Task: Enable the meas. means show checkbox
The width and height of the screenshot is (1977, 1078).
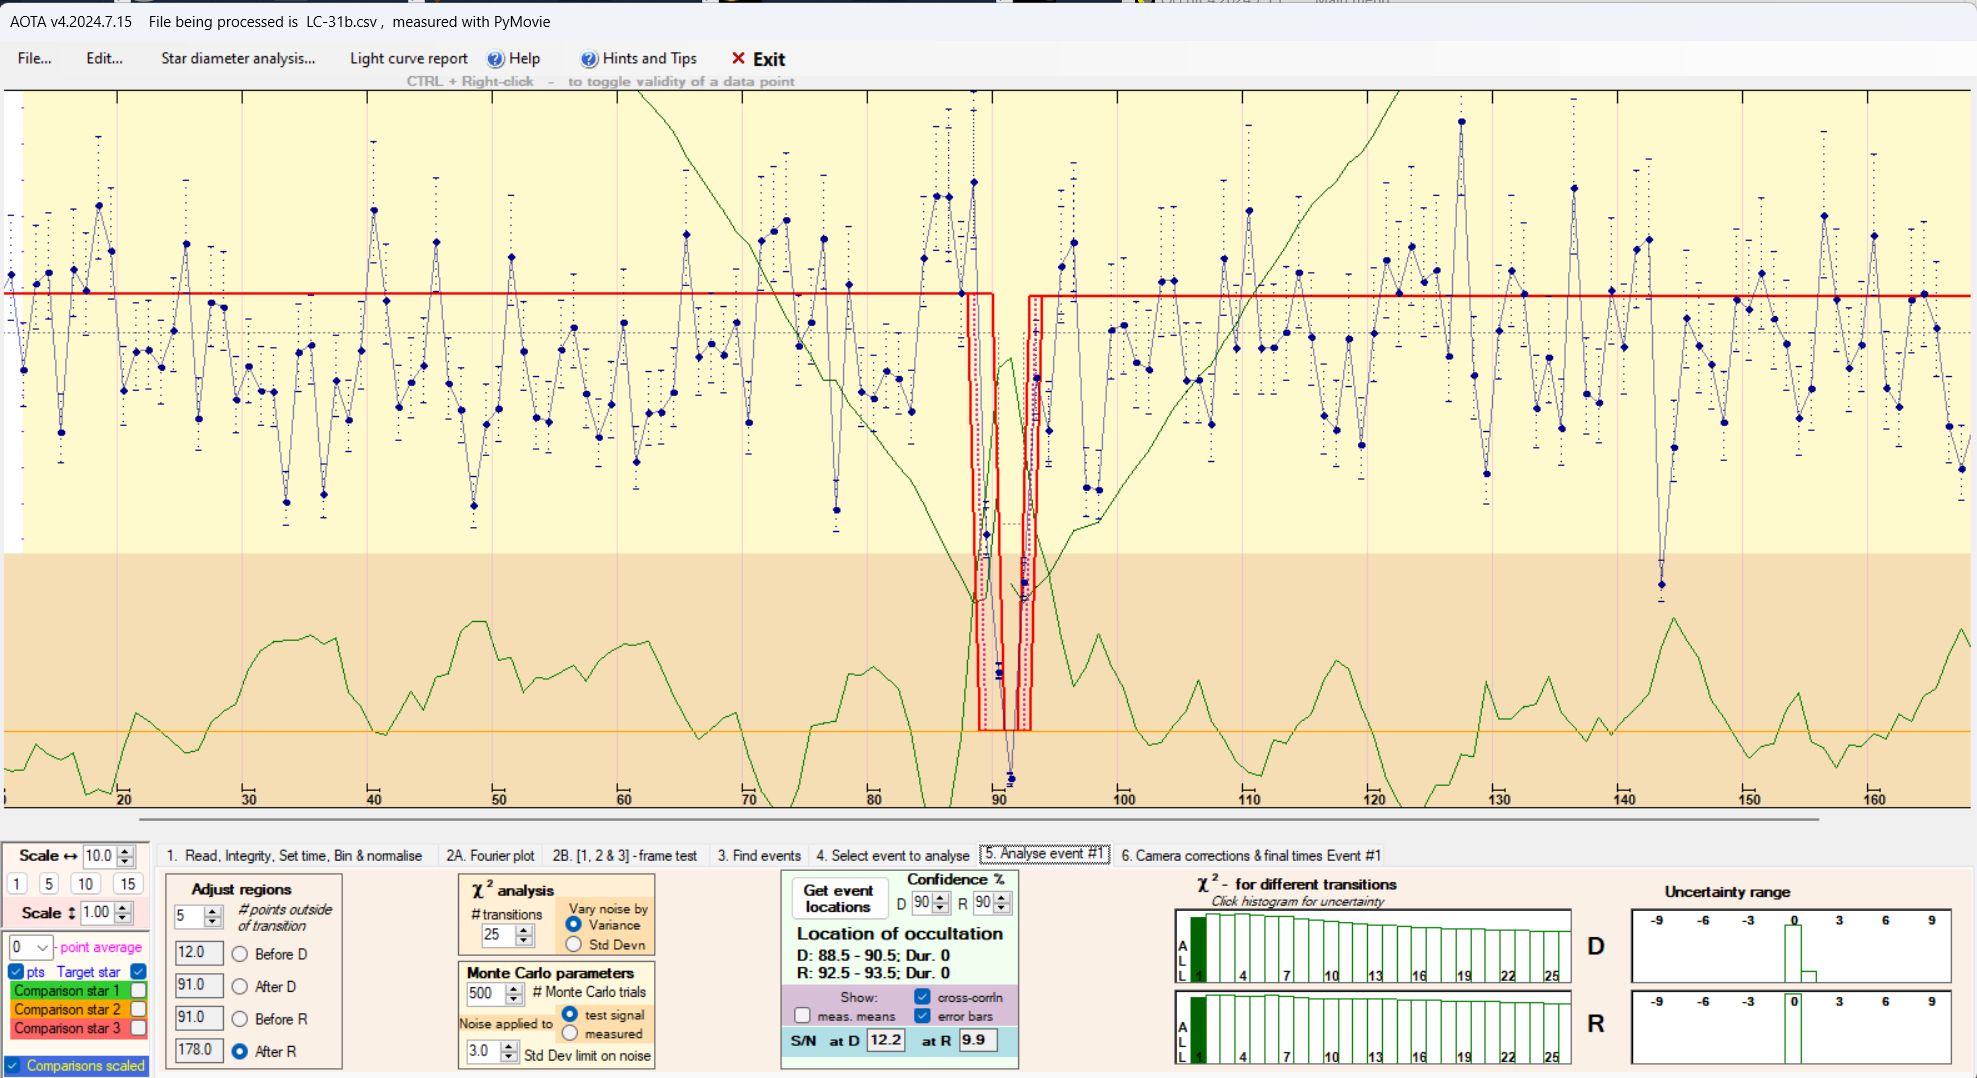Action: pos(802,1016)
